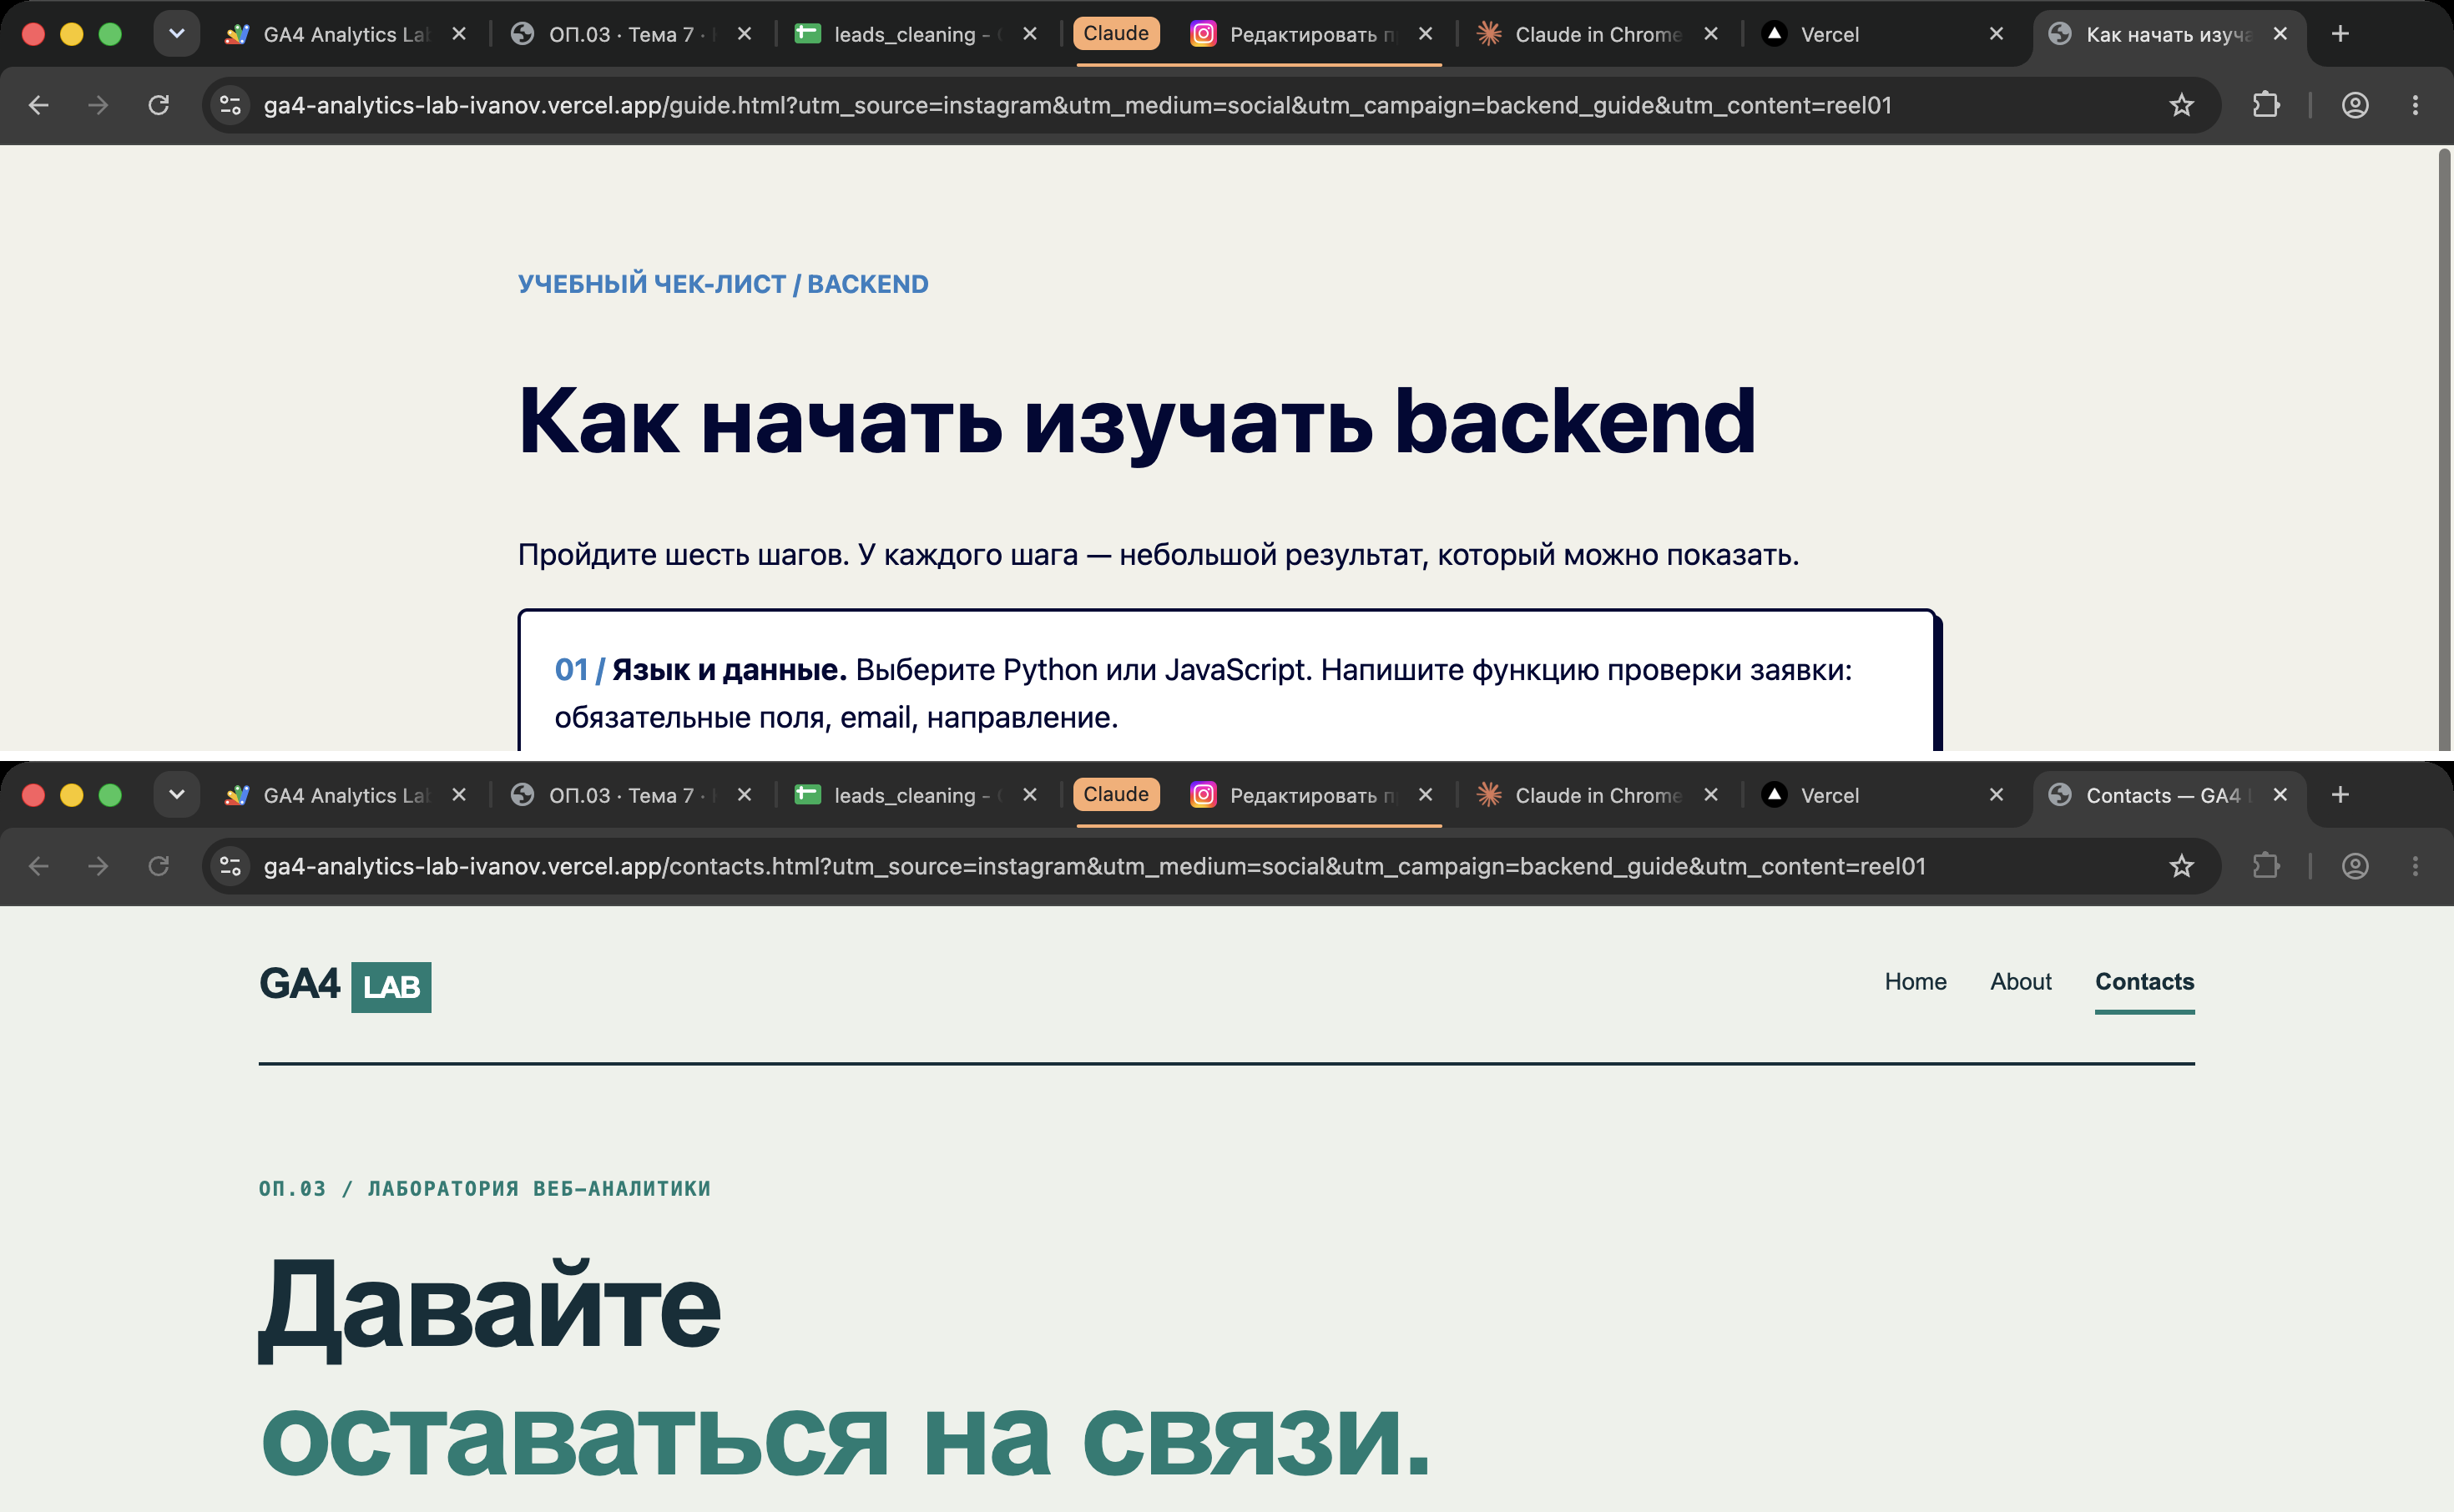Expand the tab search dropdown in the bottom window

click(177, 795)
